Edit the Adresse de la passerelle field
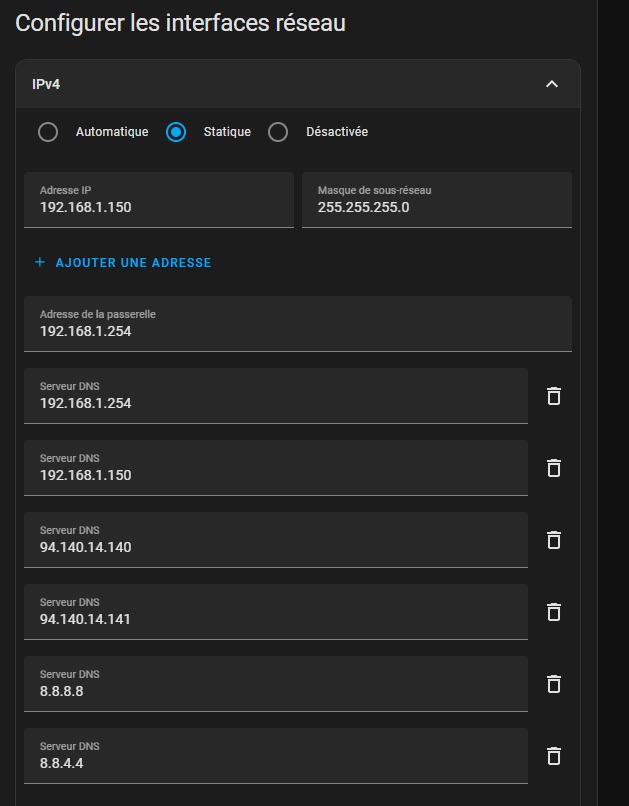629x806 pixels. (298, 324)
